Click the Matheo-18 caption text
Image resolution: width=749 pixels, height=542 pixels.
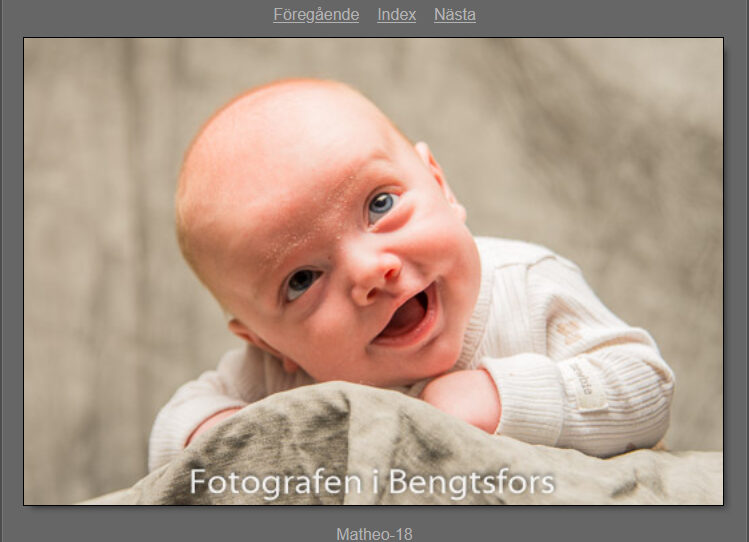(x=373, y=534)
